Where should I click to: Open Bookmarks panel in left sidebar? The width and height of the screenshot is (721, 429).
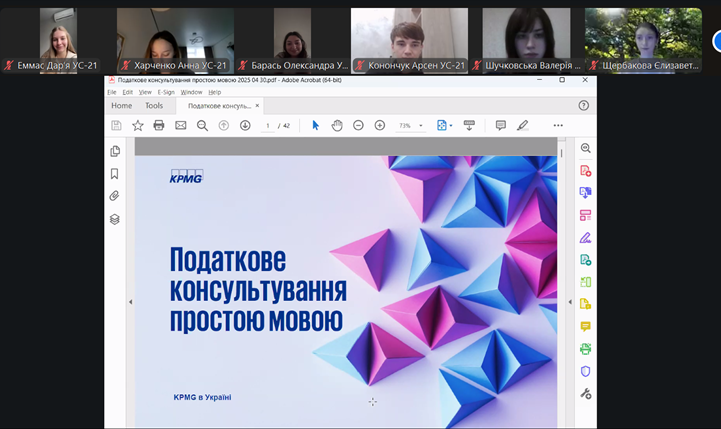point(115,173)
